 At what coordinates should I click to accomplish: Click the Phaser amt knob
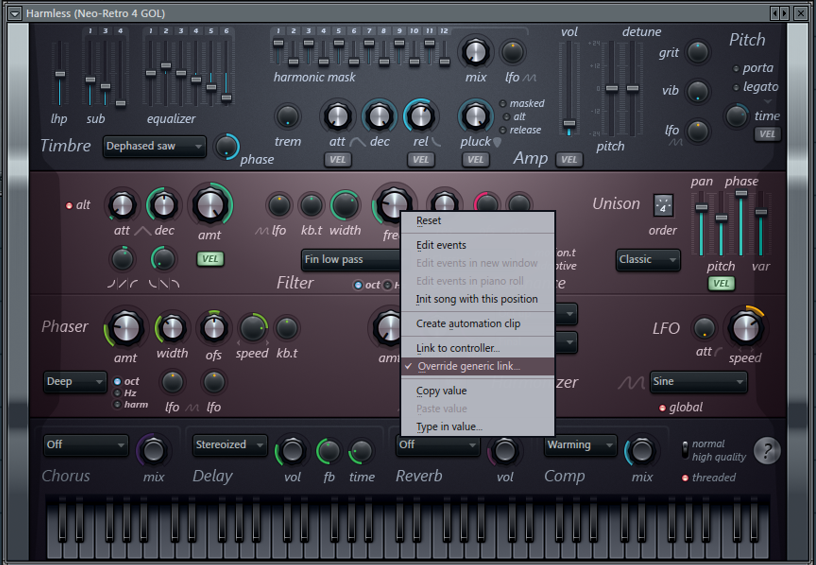(x=125, y=328)
